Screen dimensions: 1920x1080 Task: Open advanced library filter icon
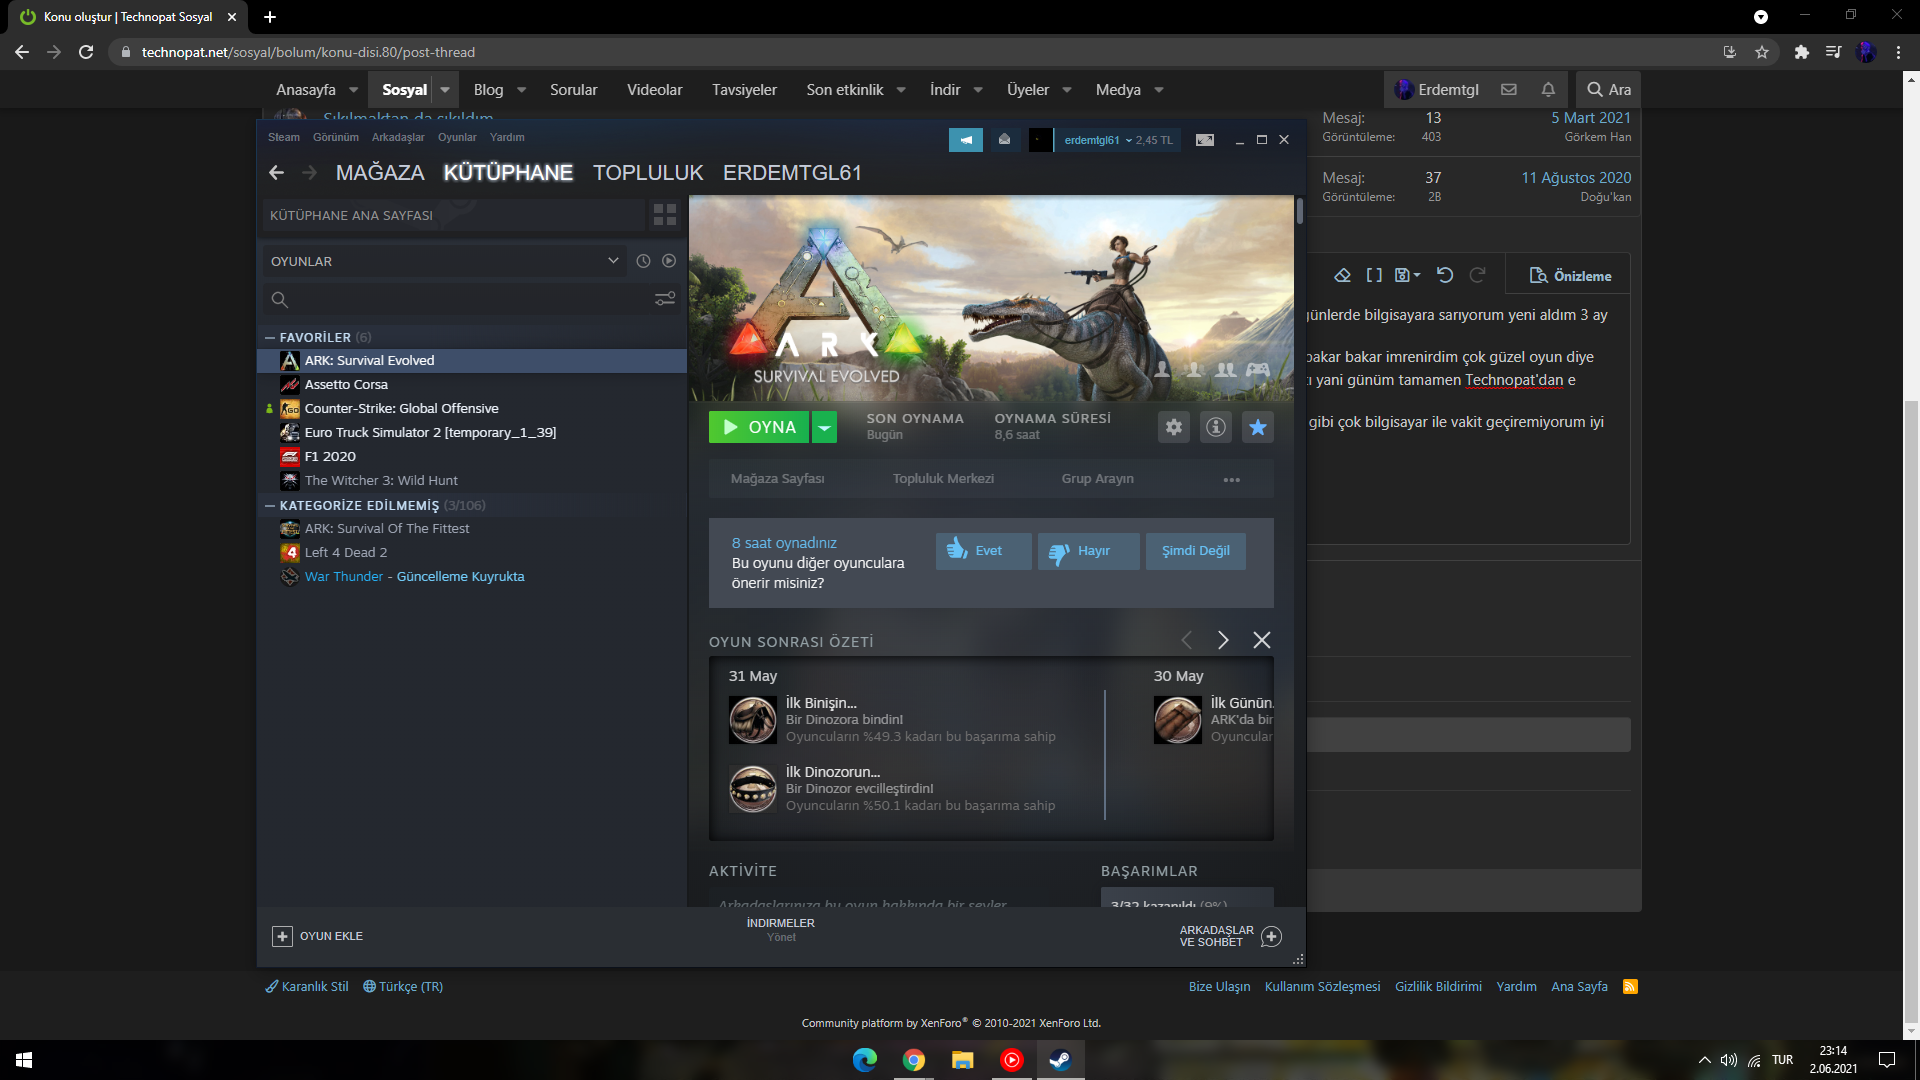(x=665, y=299)
